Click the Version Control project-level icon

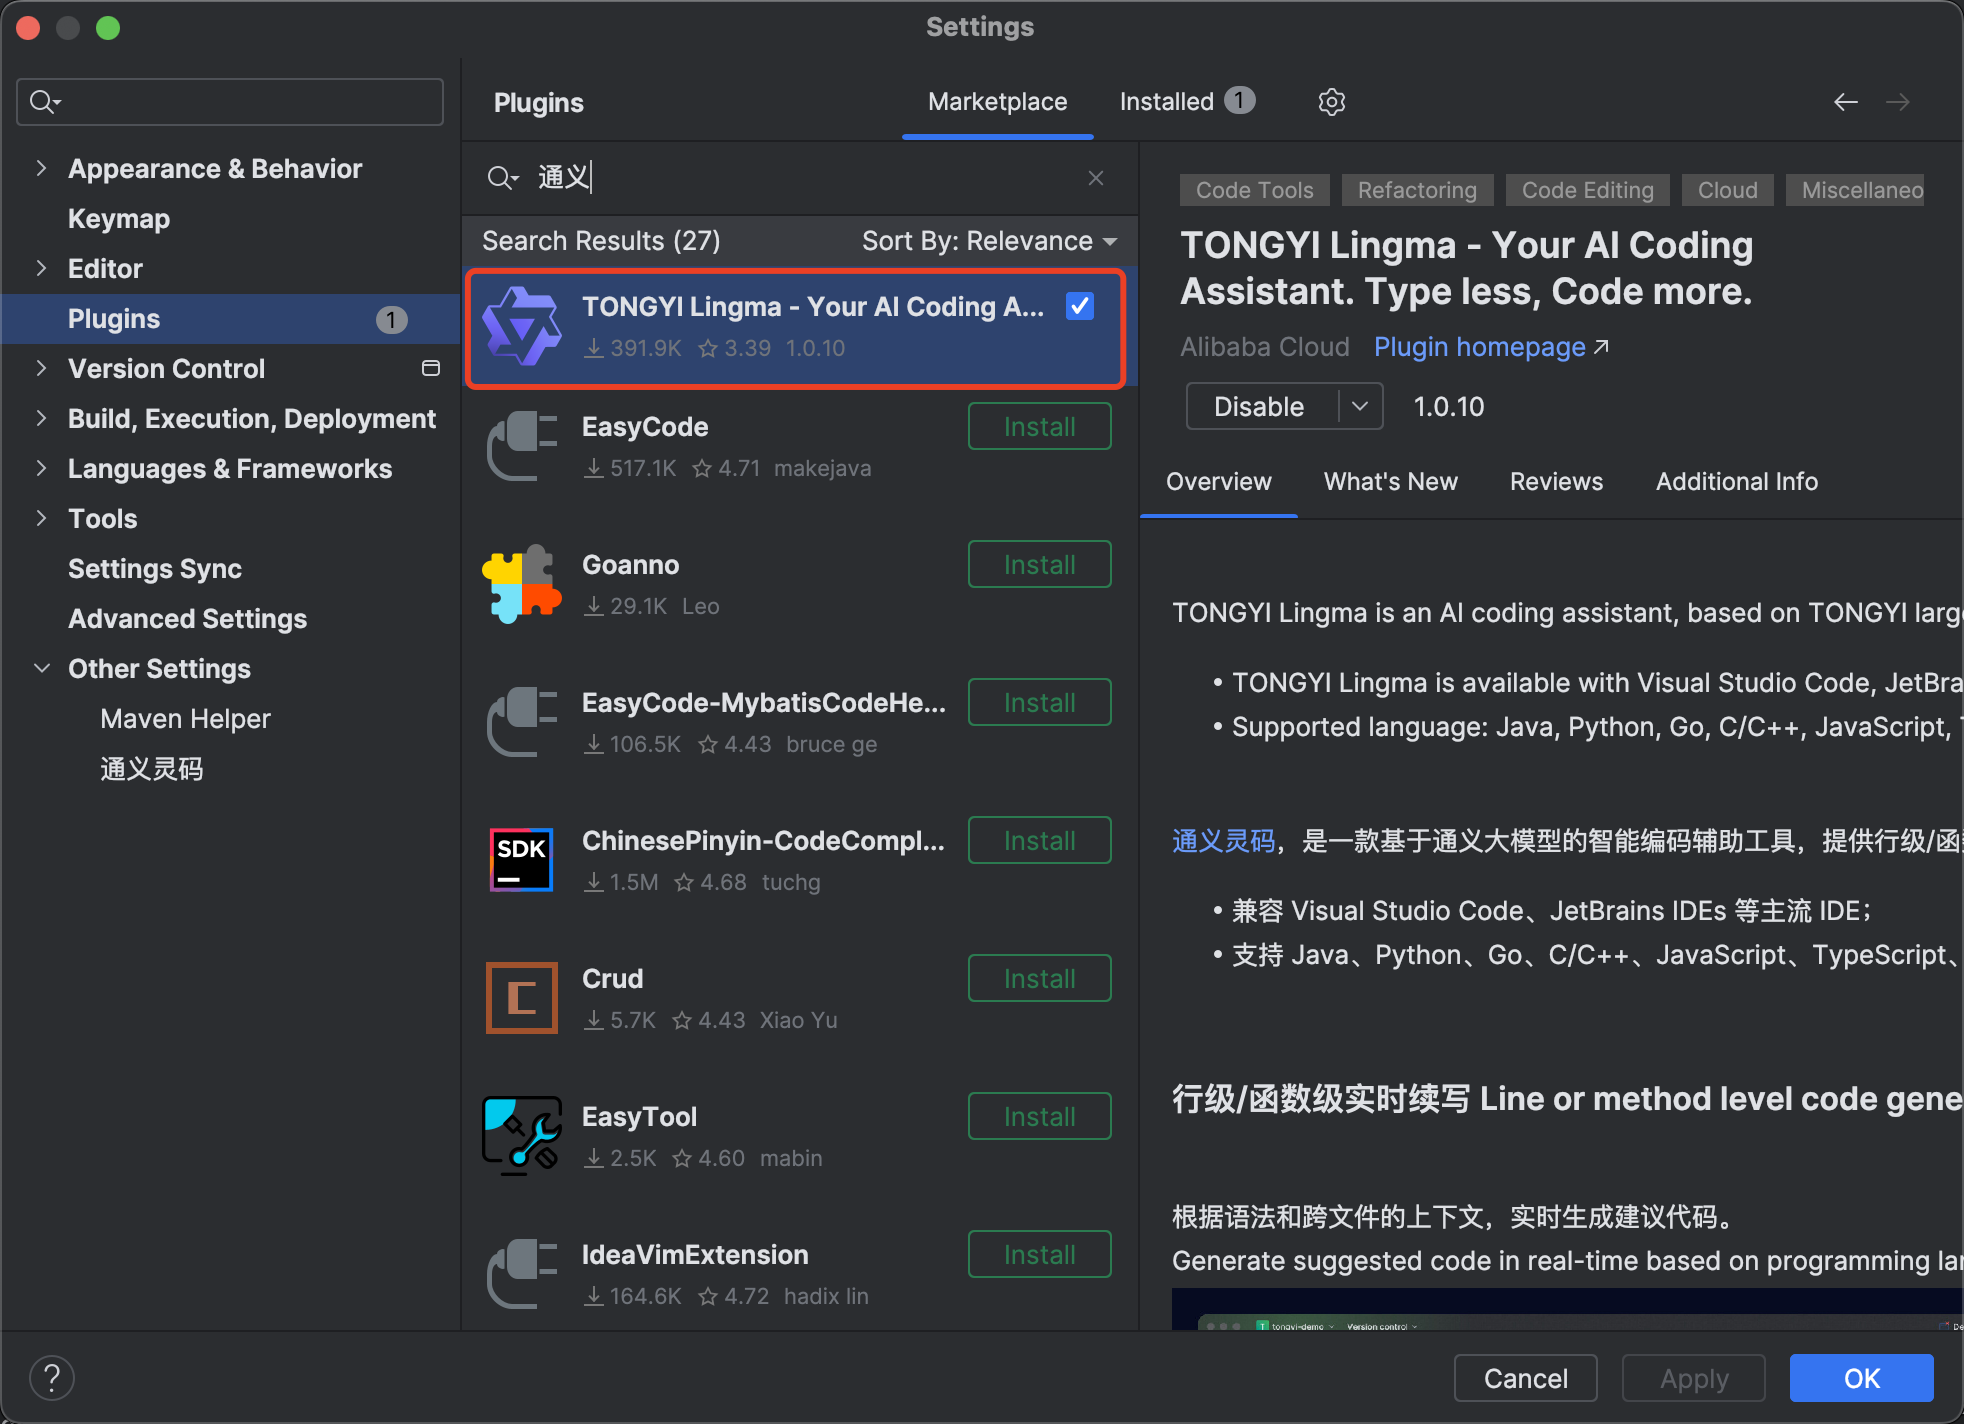[431, 368]
